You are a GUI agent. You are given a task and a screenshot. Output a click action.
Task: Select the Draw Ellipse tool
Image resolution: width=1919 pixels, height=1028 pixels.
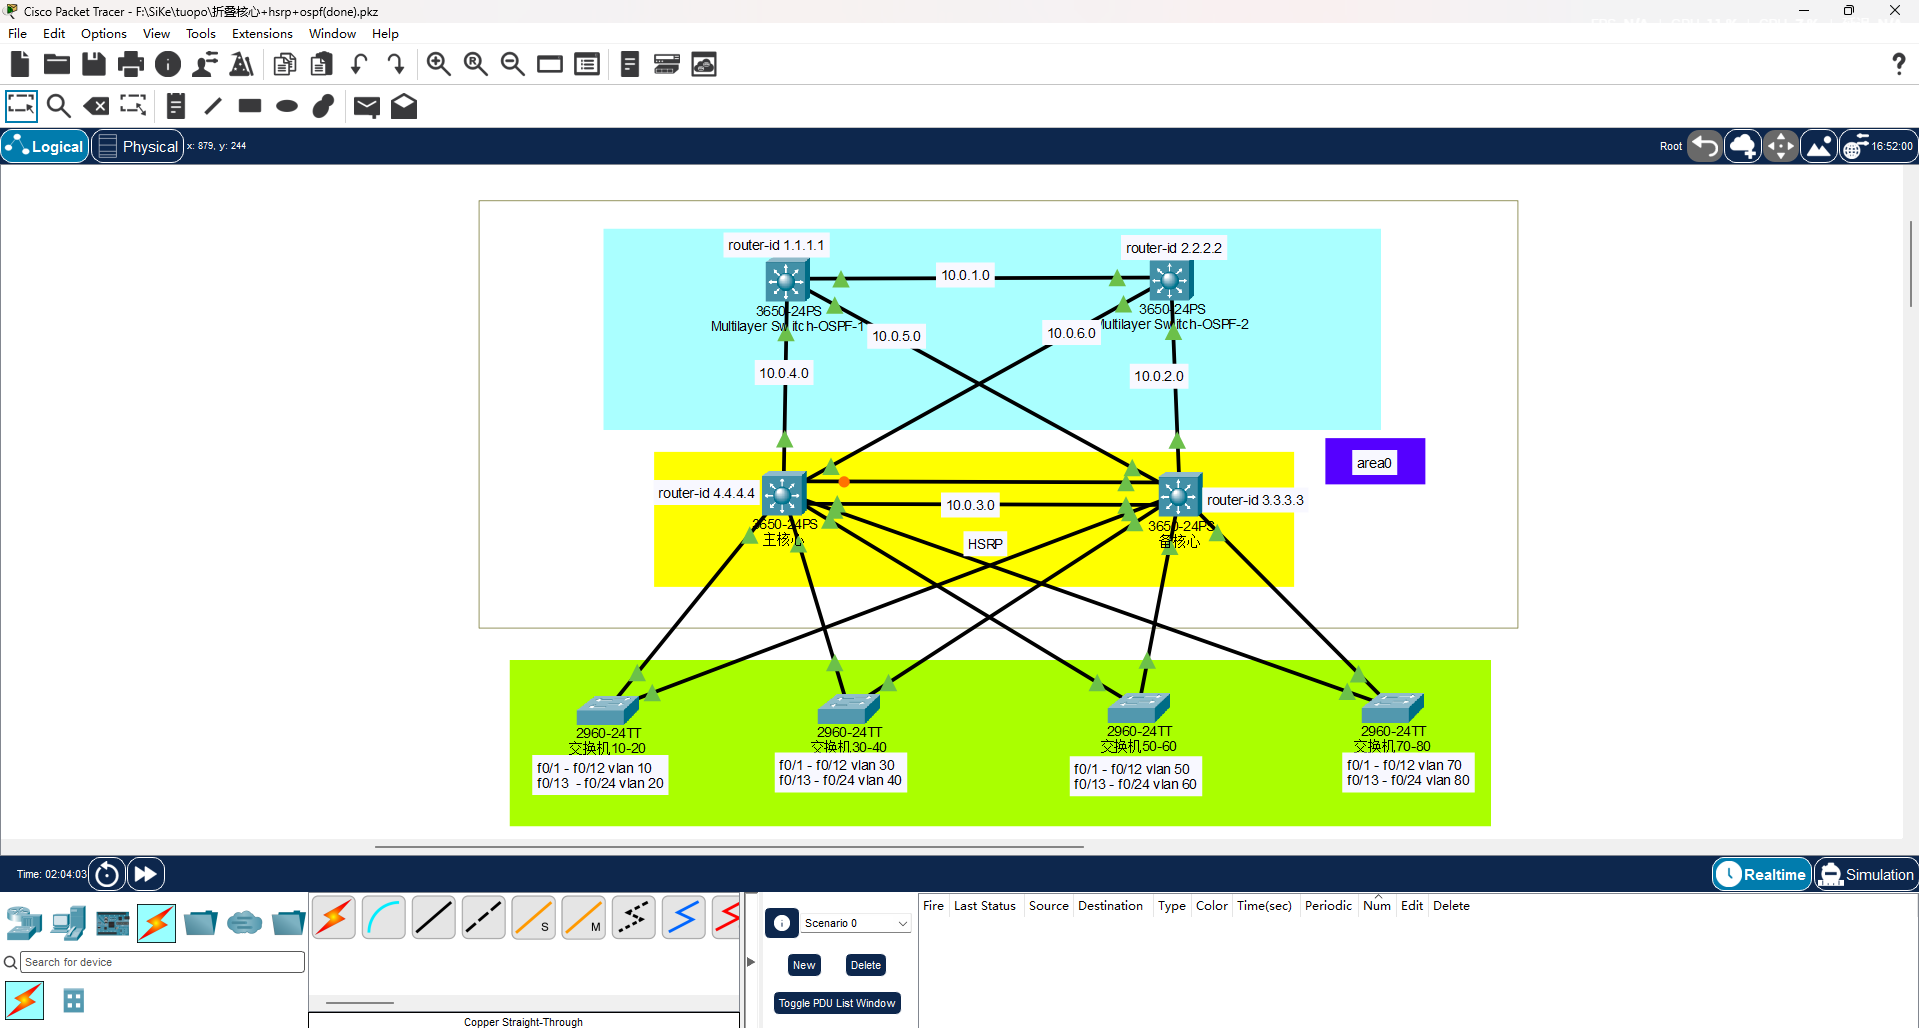pos(287,106)
